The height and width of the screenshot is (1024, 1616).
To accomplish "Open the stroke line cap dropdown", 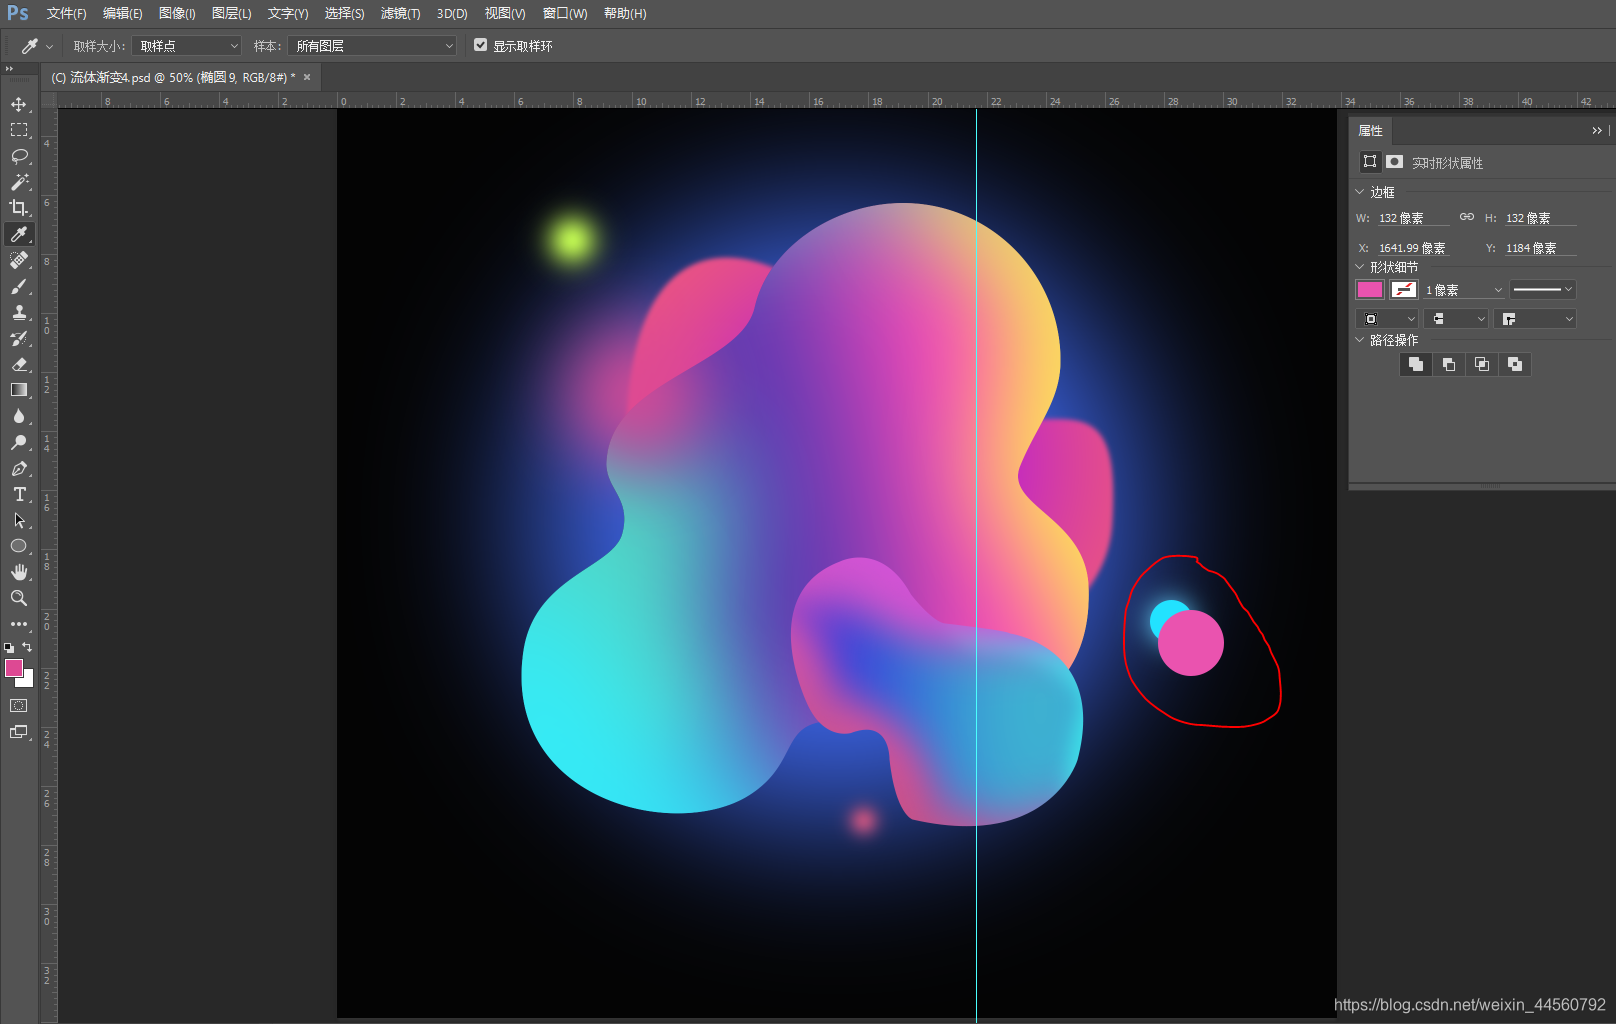I will click(1457, 319).
